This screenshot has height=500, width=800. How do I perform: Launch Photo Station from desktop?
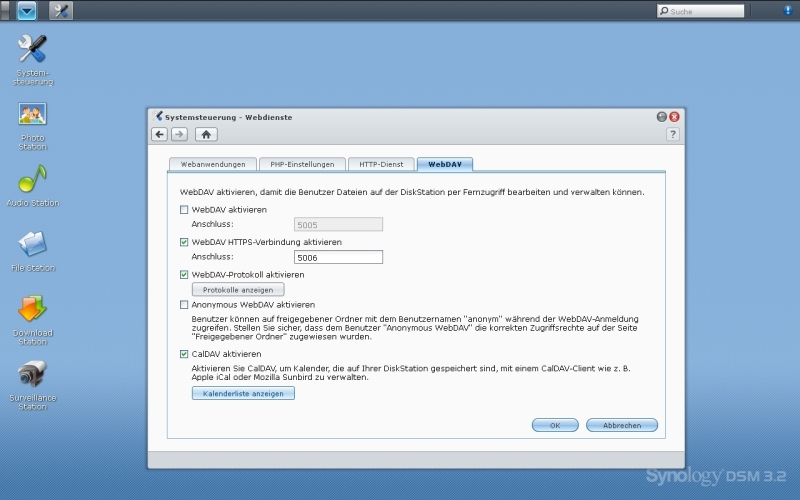(x=33, y=114)
